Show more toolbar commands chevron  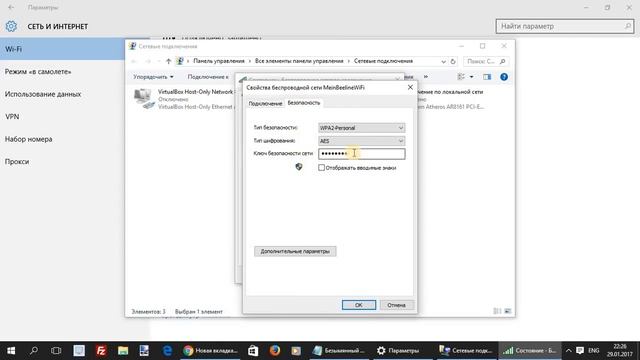pos(426,77)
